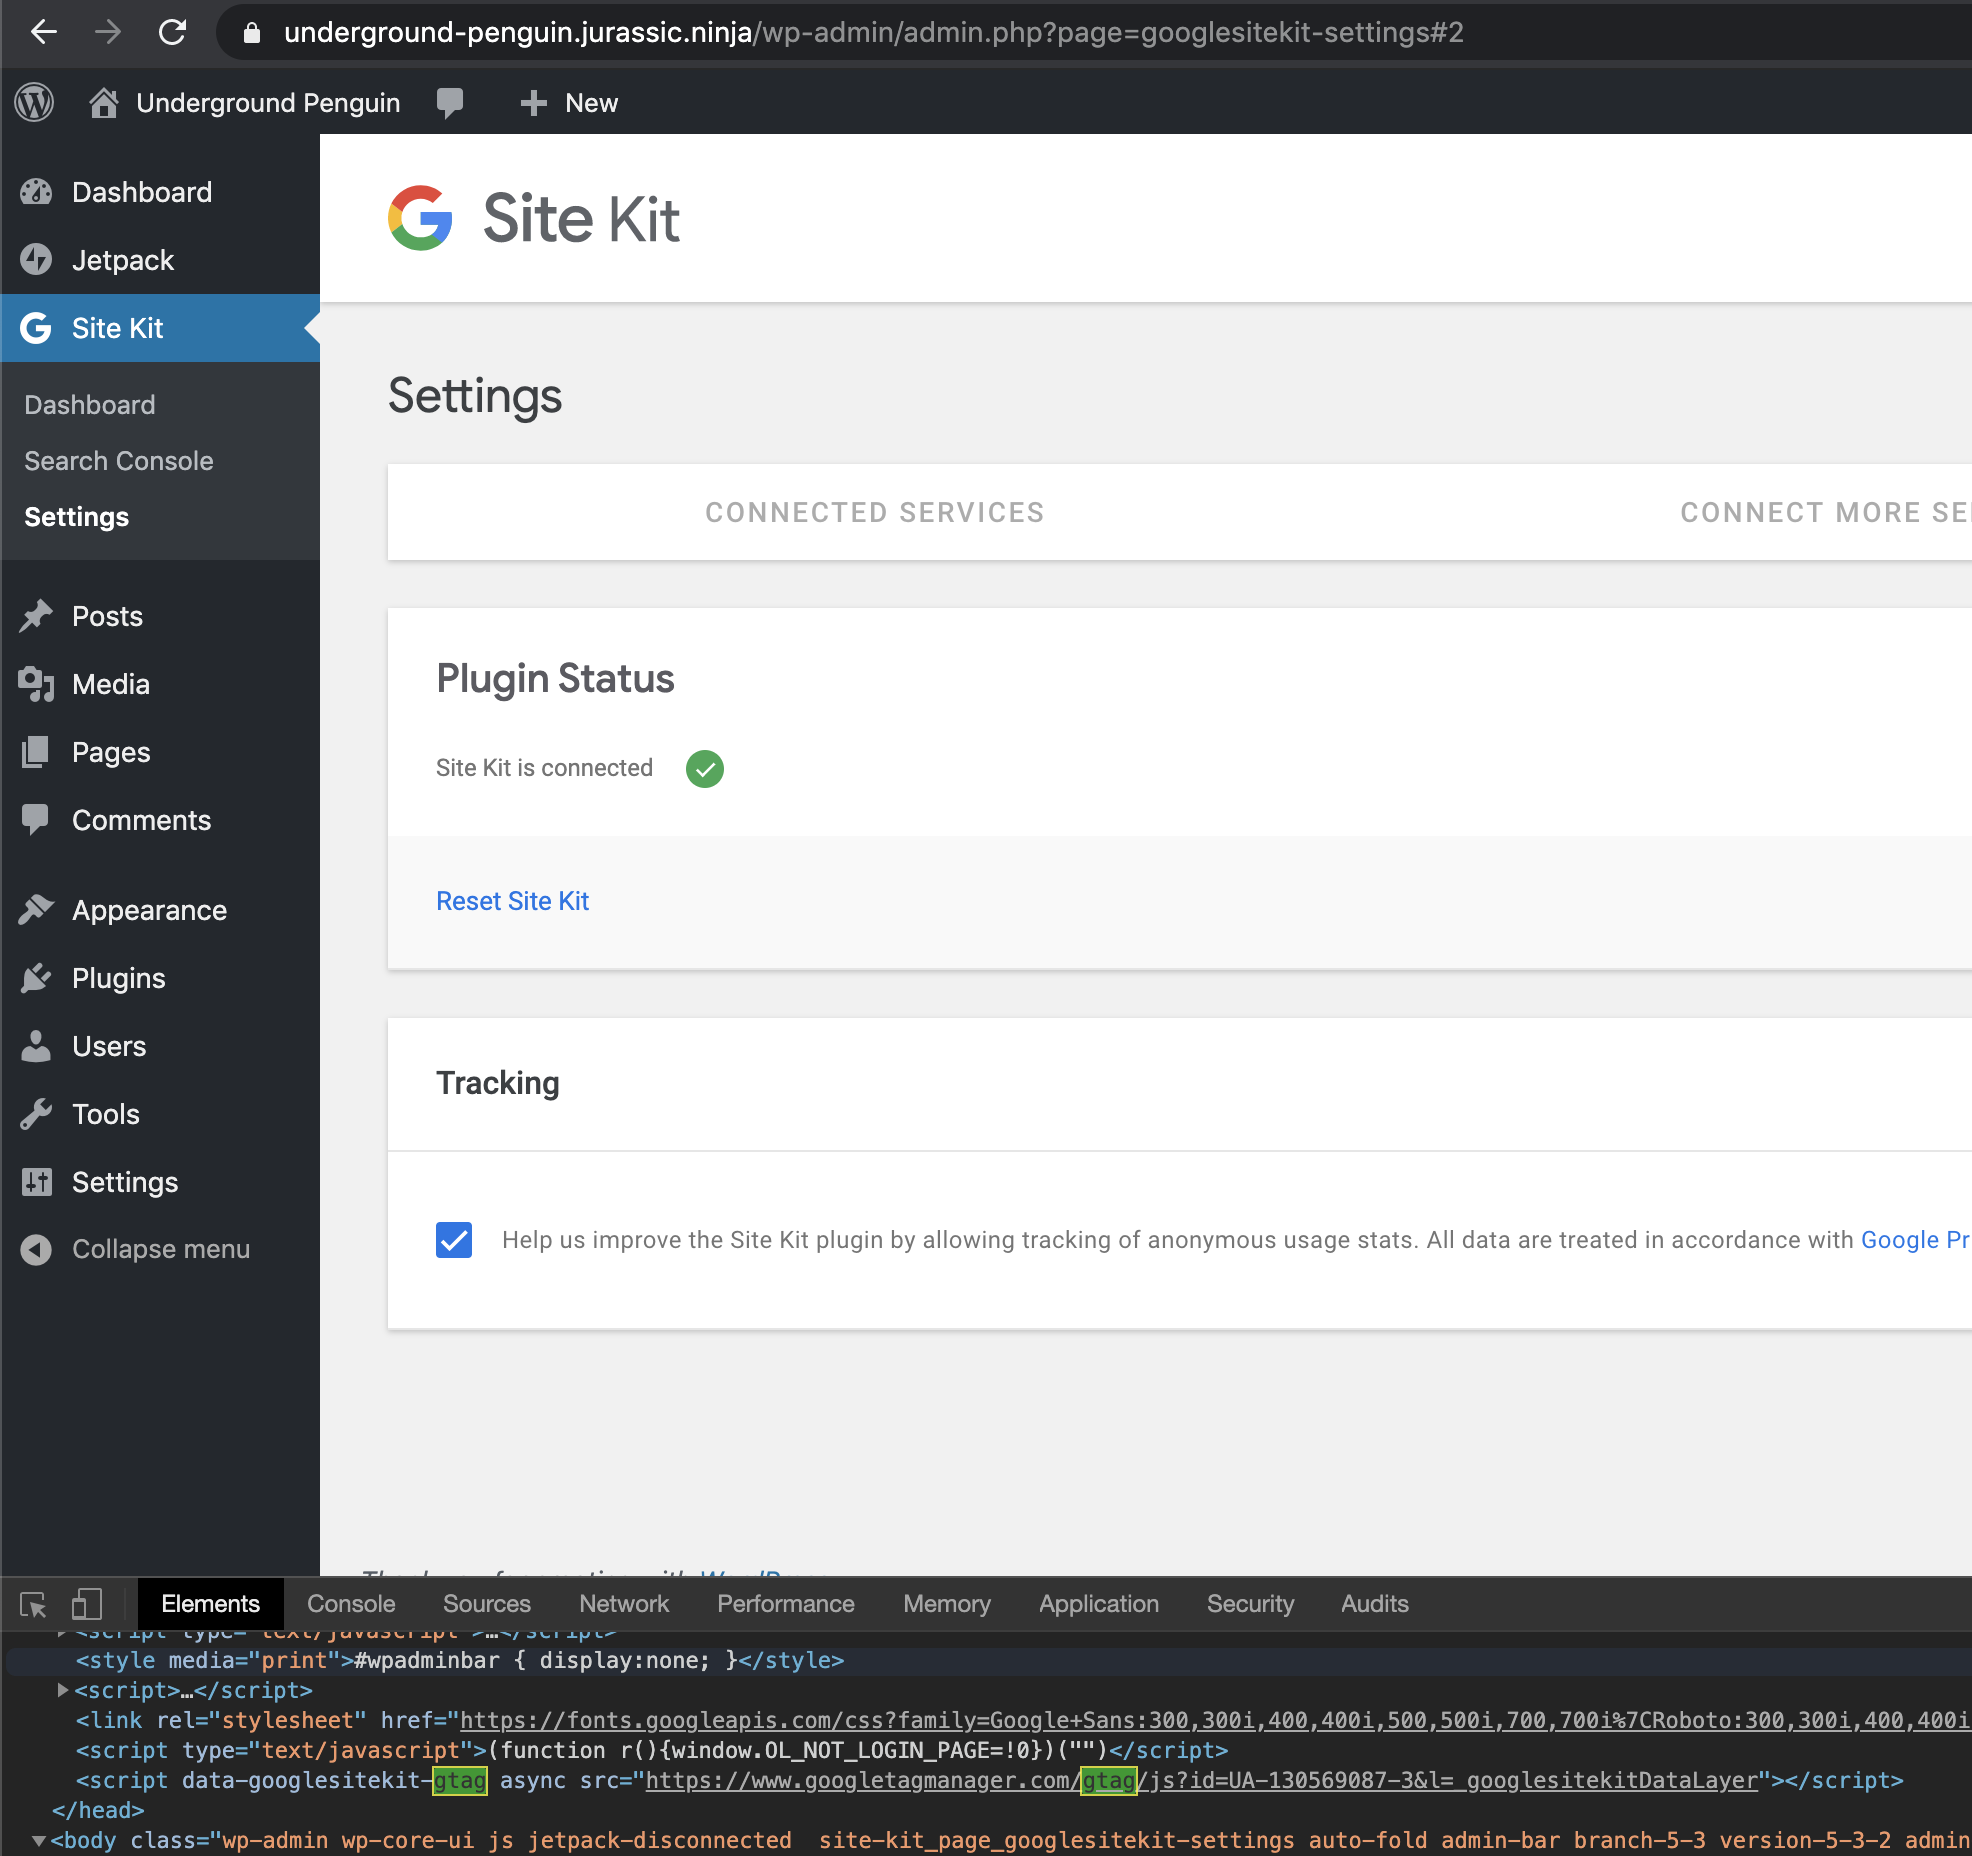Select the closing head tag in DevTools
The image size is (1972, 1856).
point(98,1810)
